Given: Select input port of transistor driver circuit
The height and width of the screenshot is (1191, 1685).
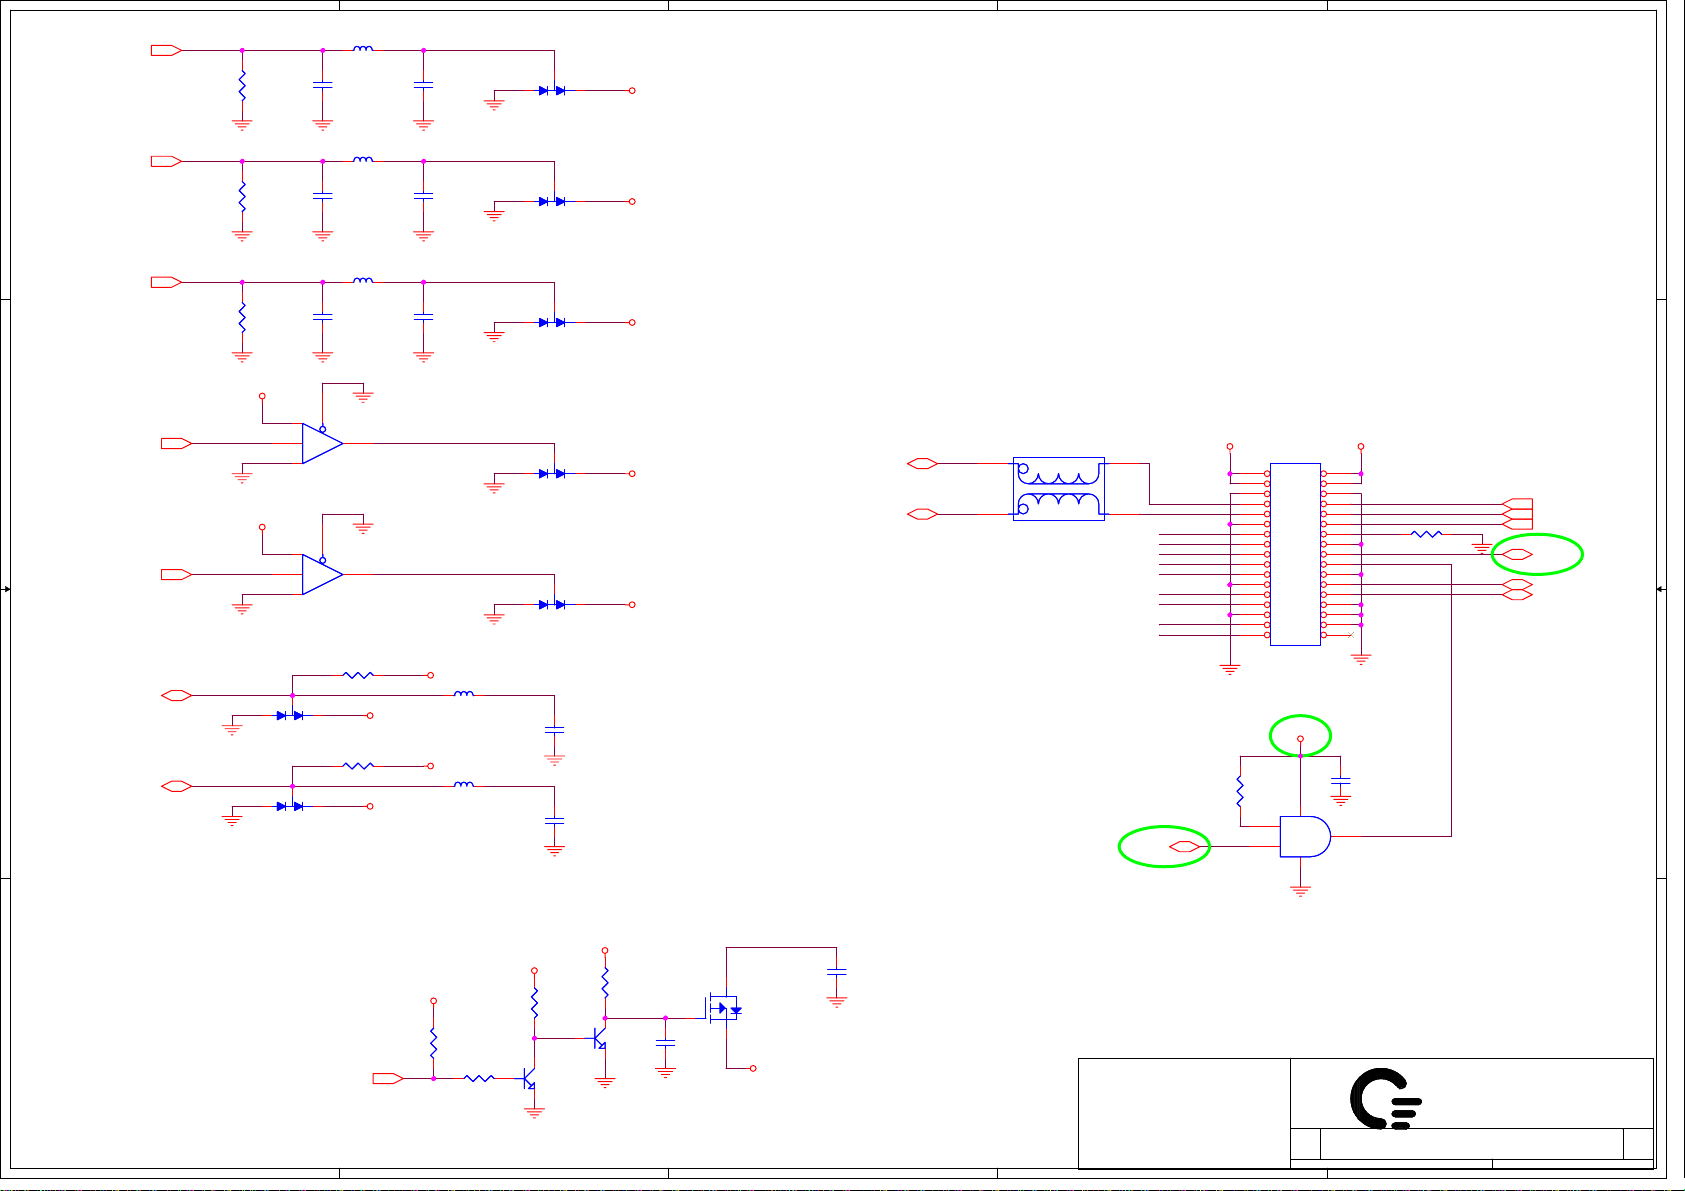Looking at the screenshot, I should coord(388,1078).
